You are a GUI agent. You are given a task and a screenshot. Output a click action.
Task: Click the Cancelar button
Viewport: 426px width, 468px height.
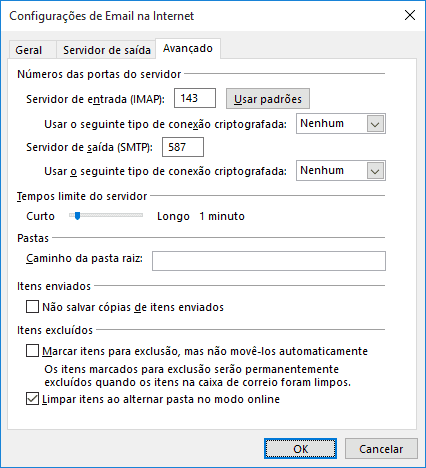point(381,449)
